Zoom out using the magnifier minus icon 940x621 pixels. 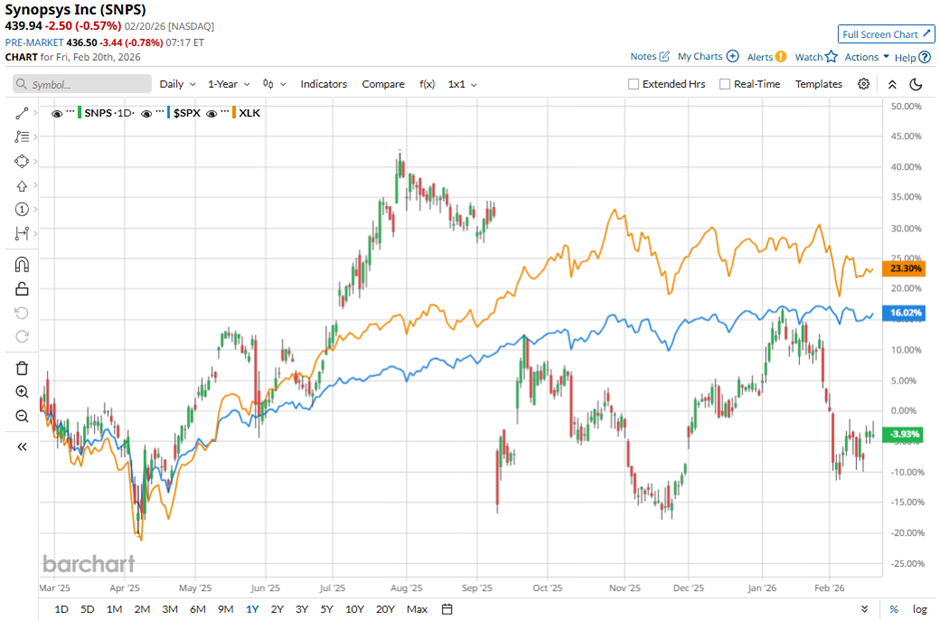click(x=22, y=416)
